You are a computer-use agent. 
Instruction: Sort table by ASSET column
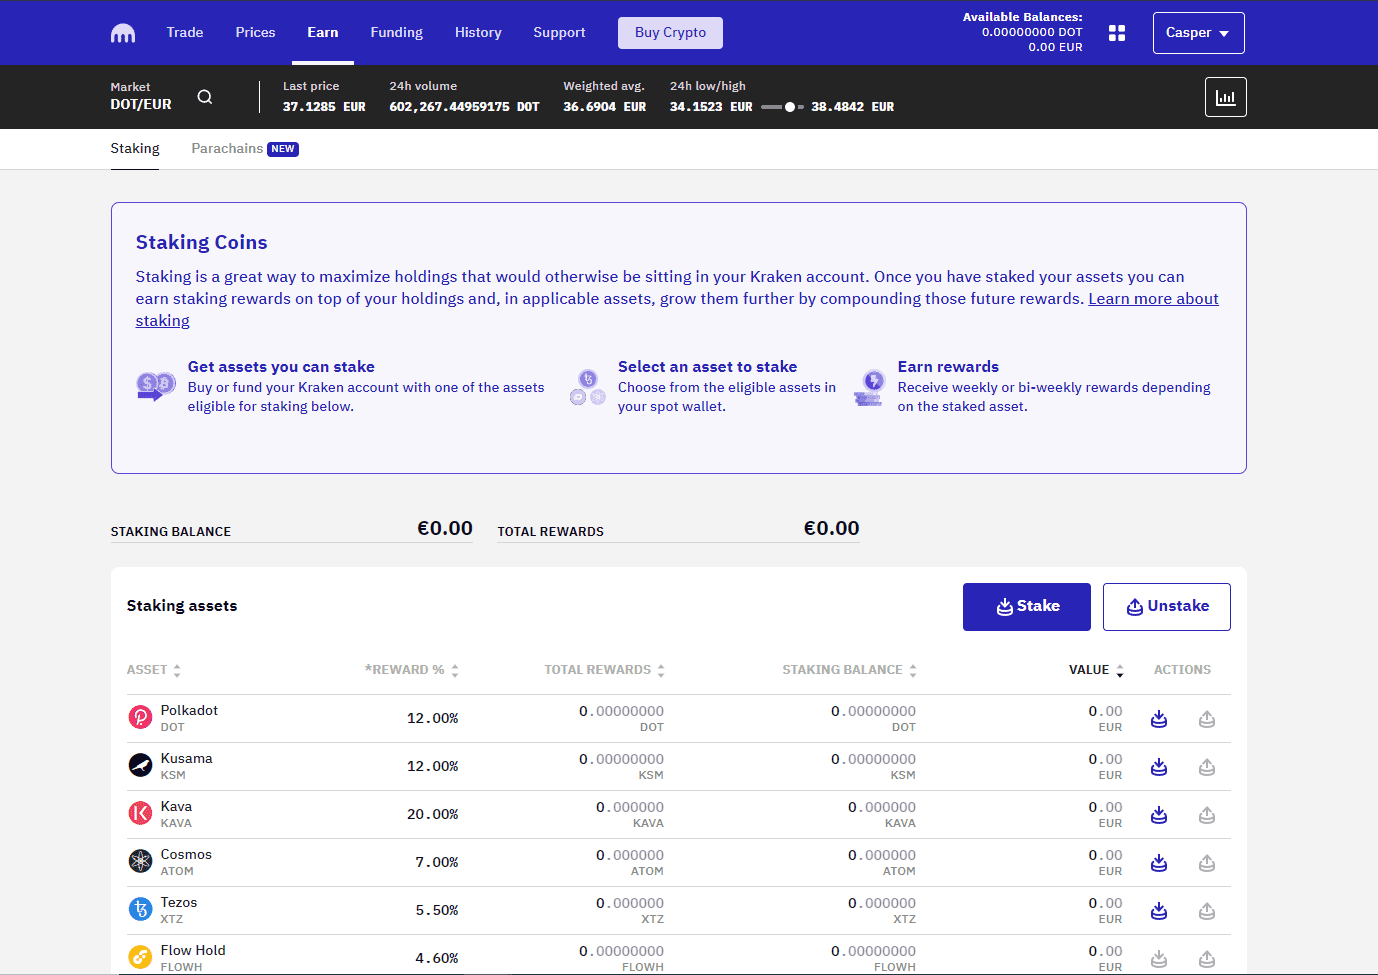154,670
